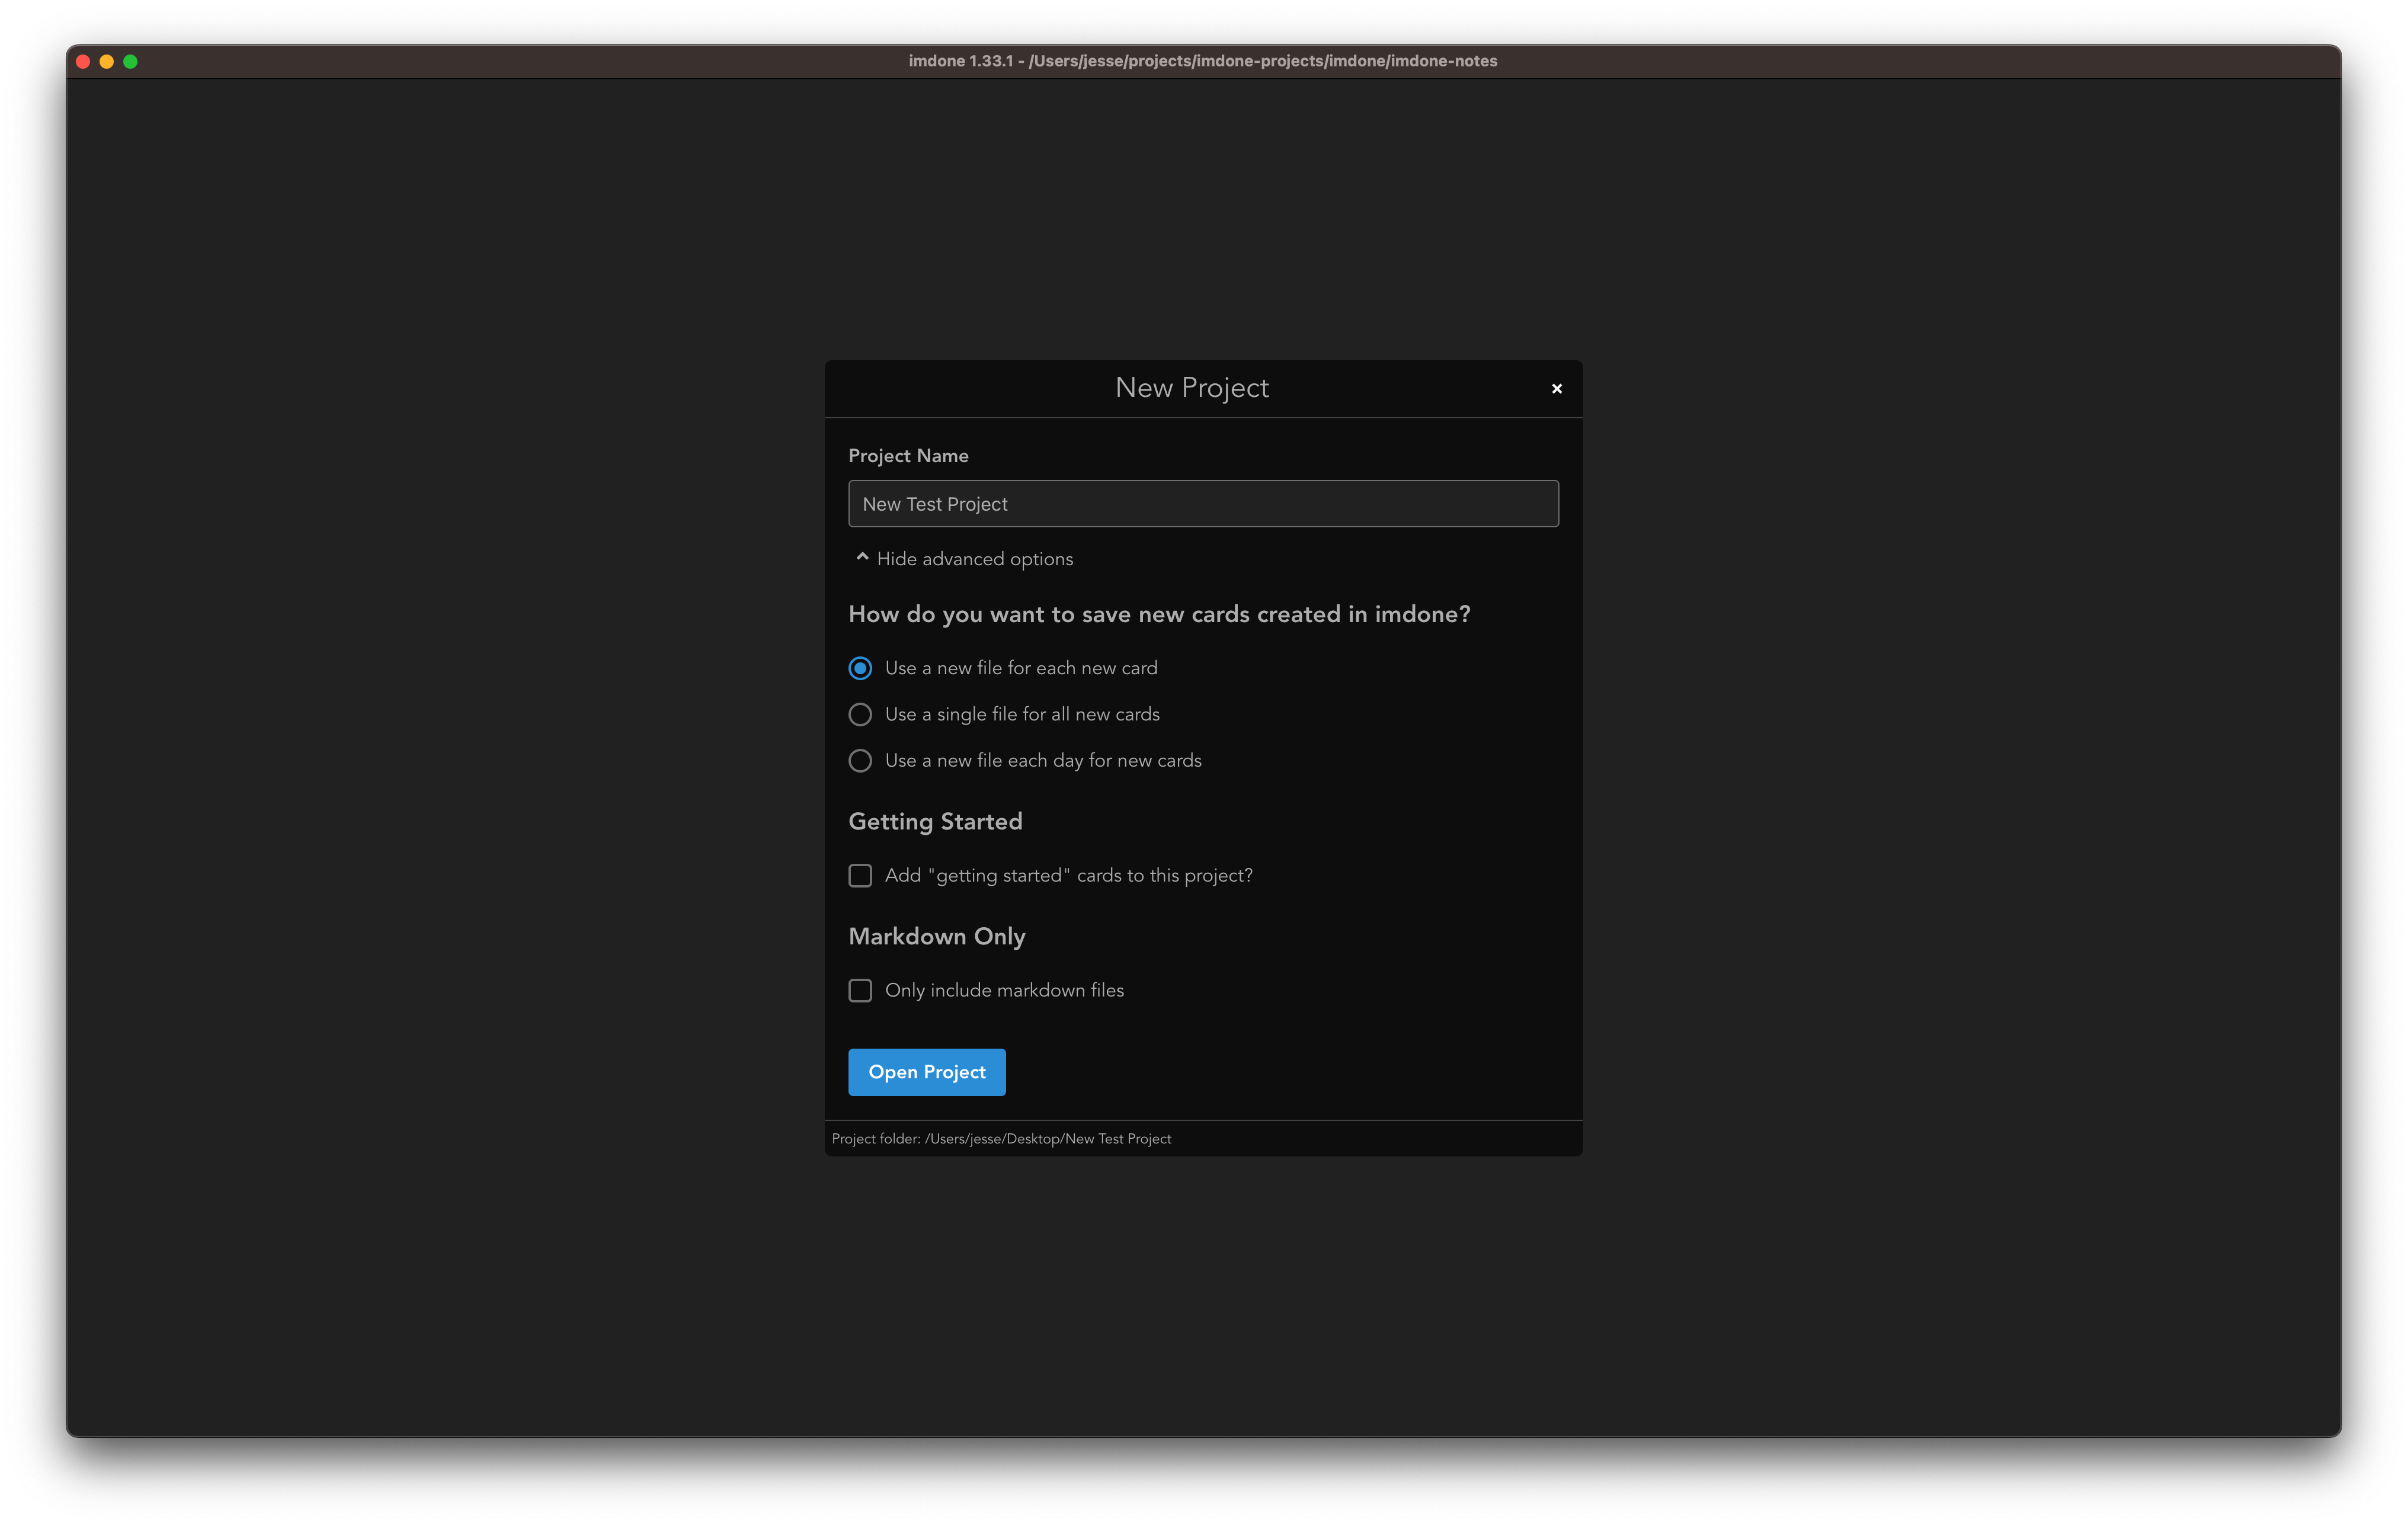Click the yellow minimize window button
Viewport: 2408px width, 1525px height.
pyautogui.click(x=107, y=62)
